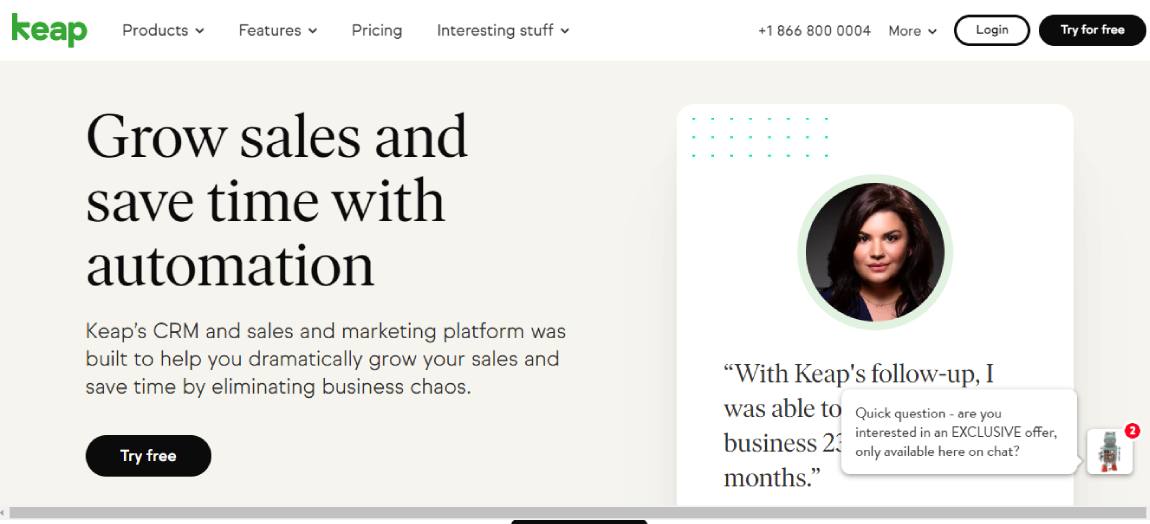Call the +1 866 800 0004 number link
This screenshot has height=524, width=1150.
(x=814, y=31)
